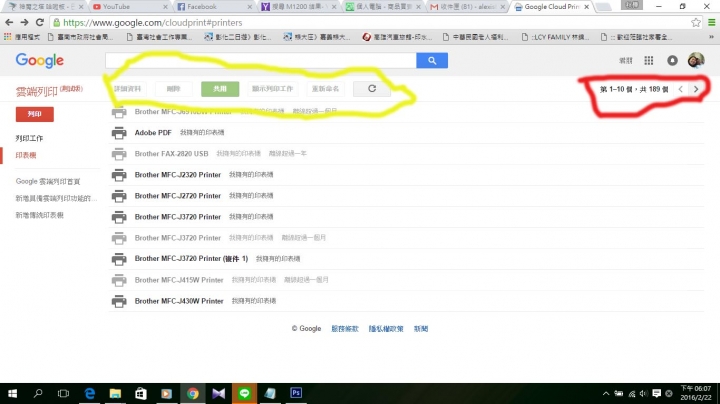Viewport: 720px width, 404px height.
Task: Open the 隱私權政策 privacy policy footer link
Action: [386, 329]
